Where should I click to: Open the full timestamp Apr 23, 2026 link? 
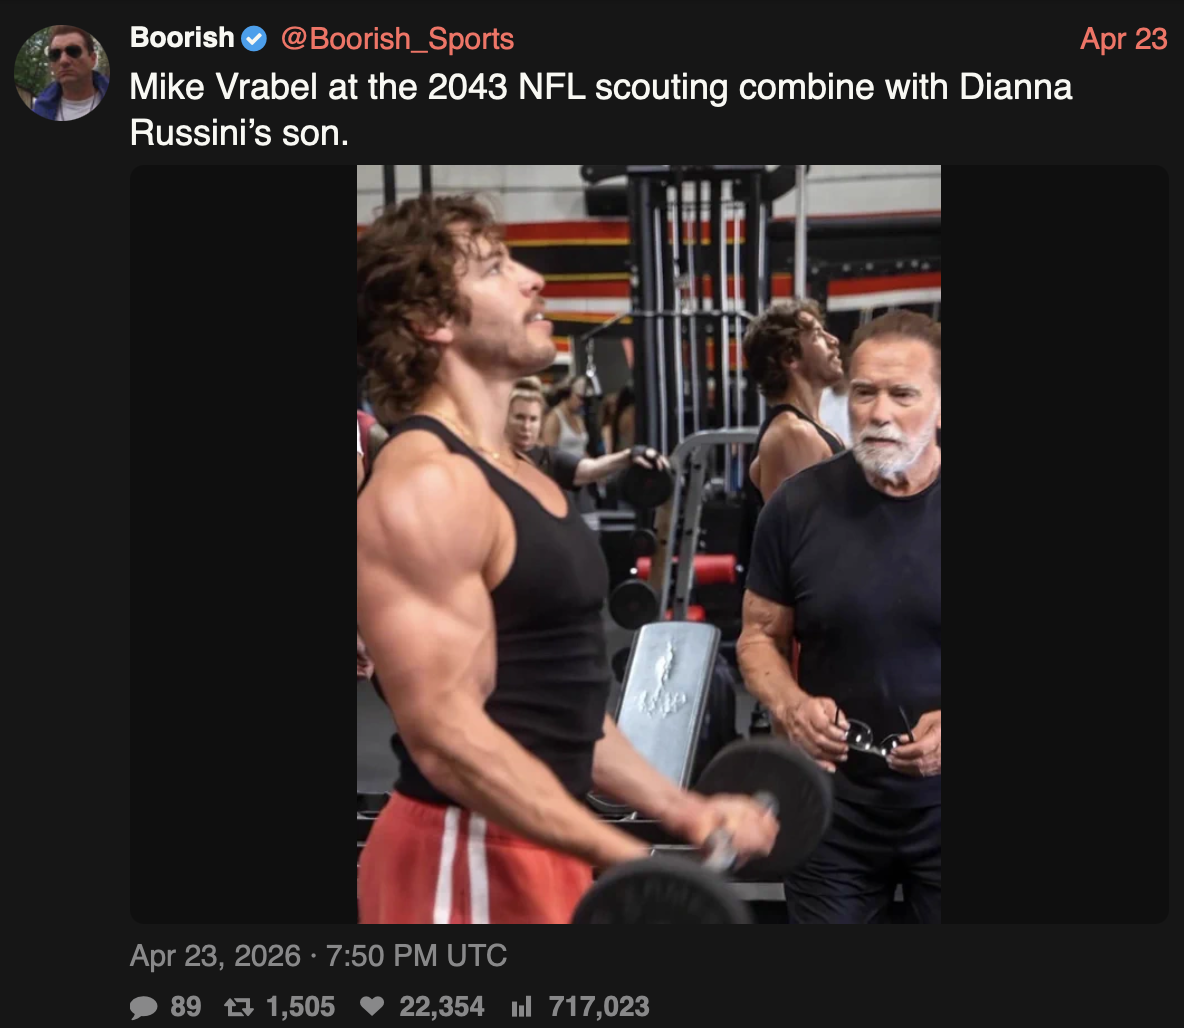point(215,956)
